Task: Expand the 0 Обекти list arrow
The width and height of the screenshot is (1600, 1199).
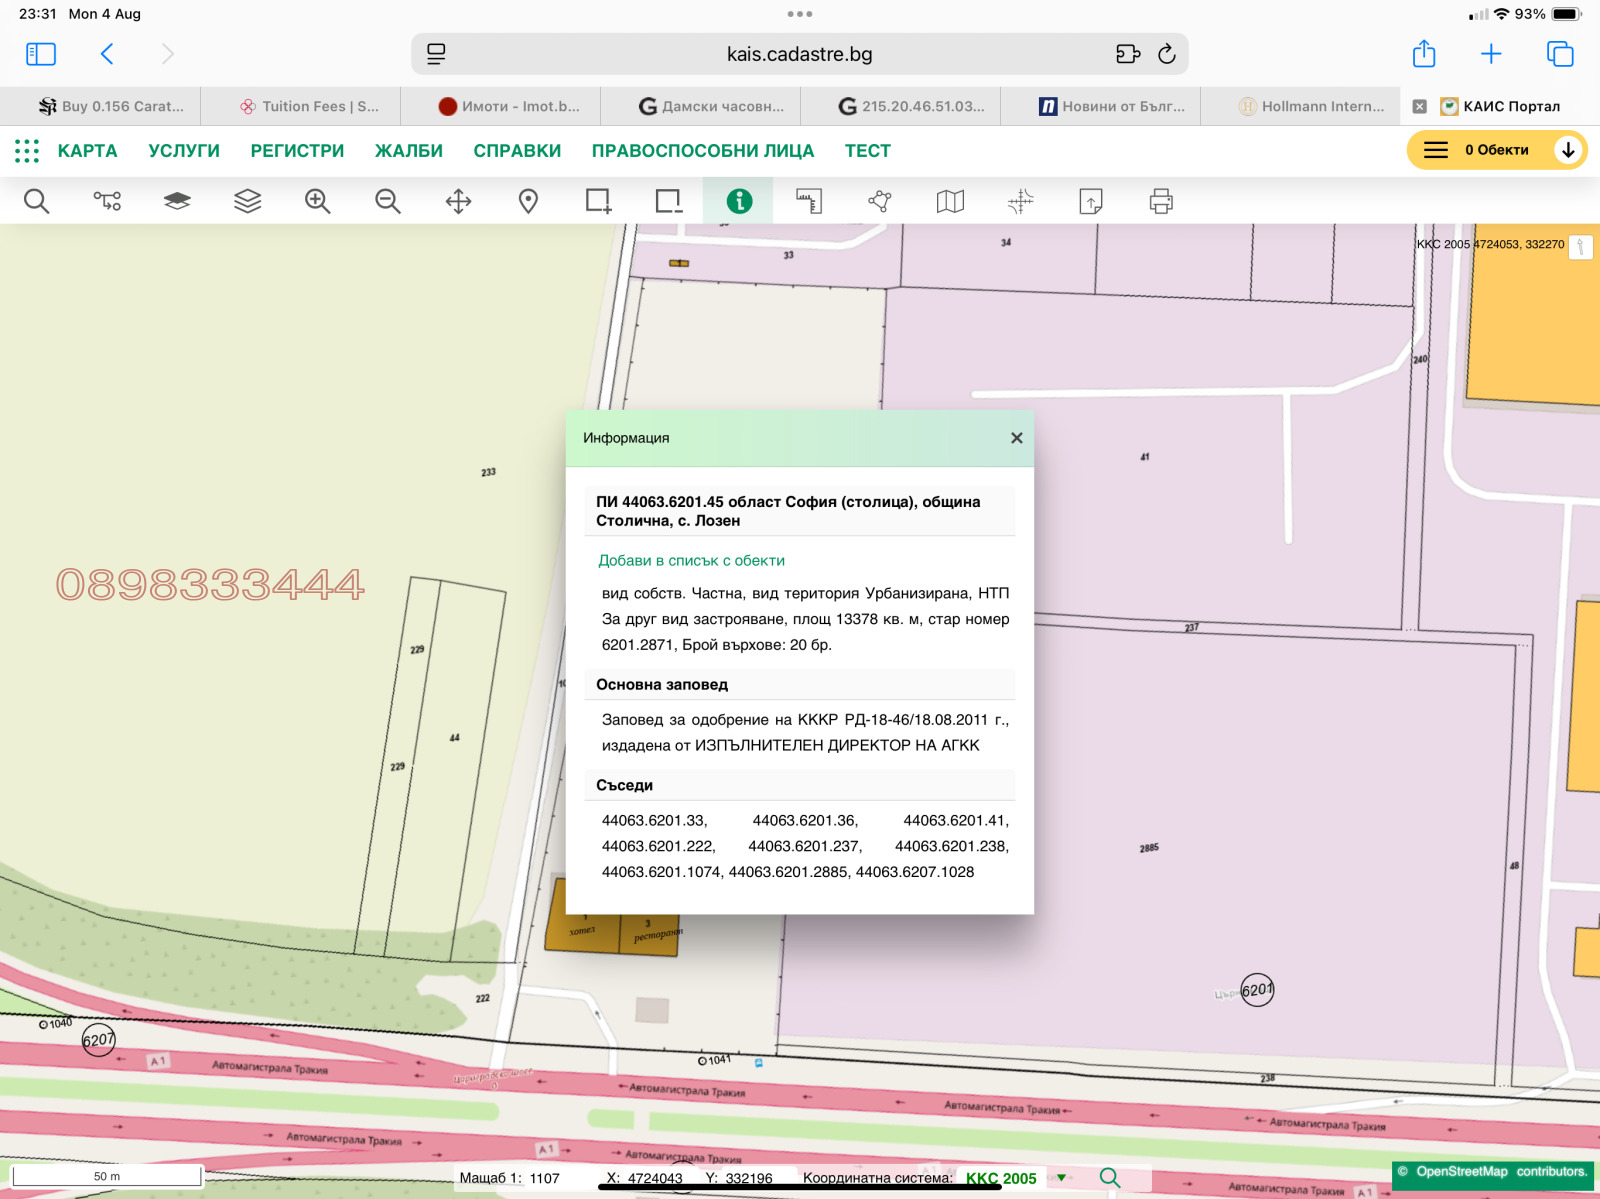Action: coord(1568,150)
